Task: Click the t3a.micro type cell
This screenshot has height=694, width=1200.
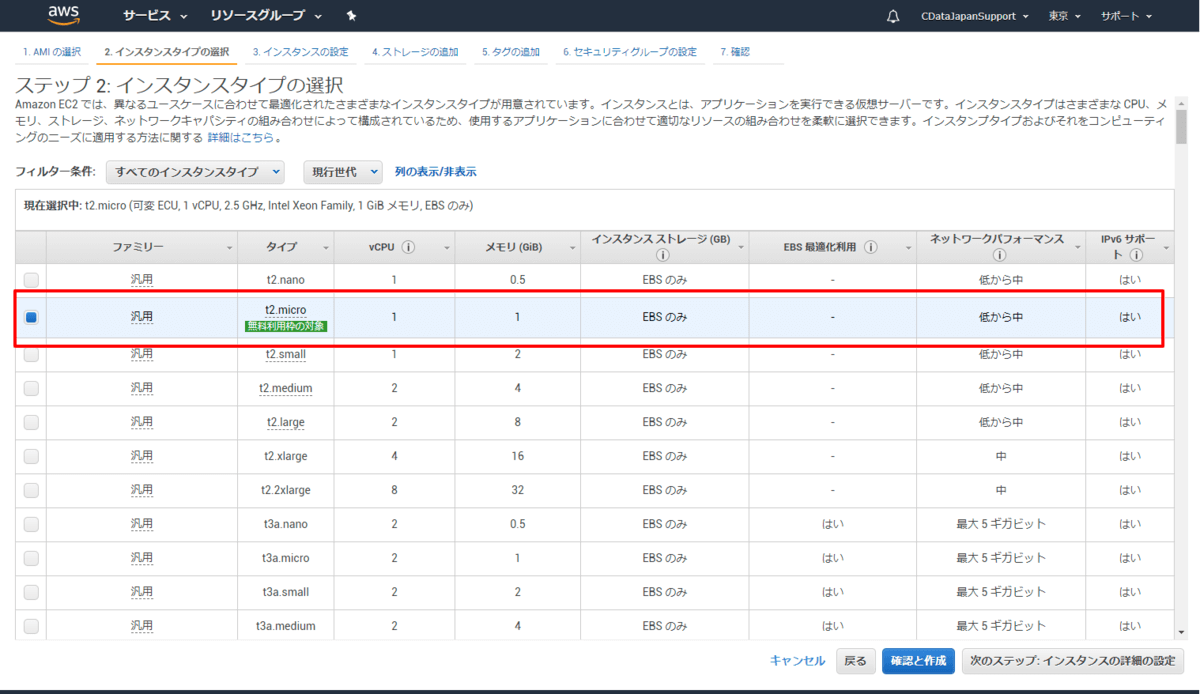Action: click(286, 558)
